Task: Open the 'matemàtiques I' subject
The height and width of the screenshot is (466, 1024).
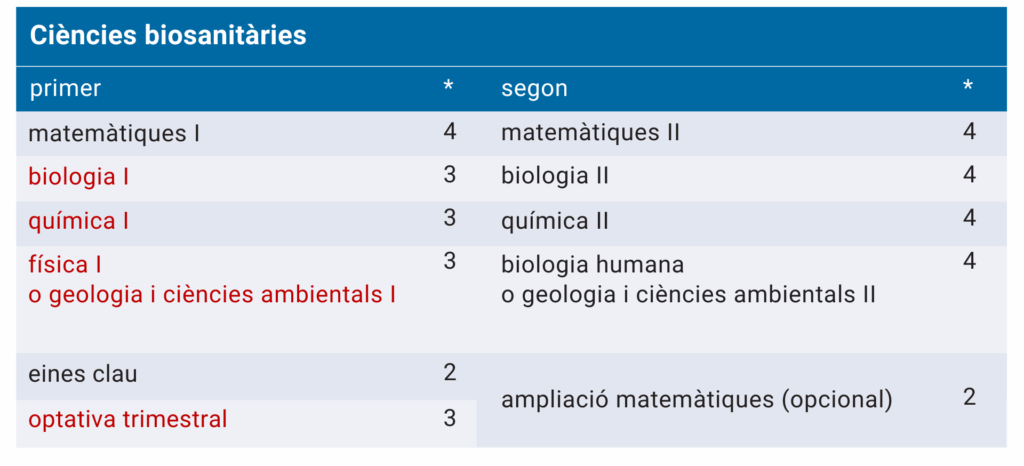Action: click(x=114, y=133)
